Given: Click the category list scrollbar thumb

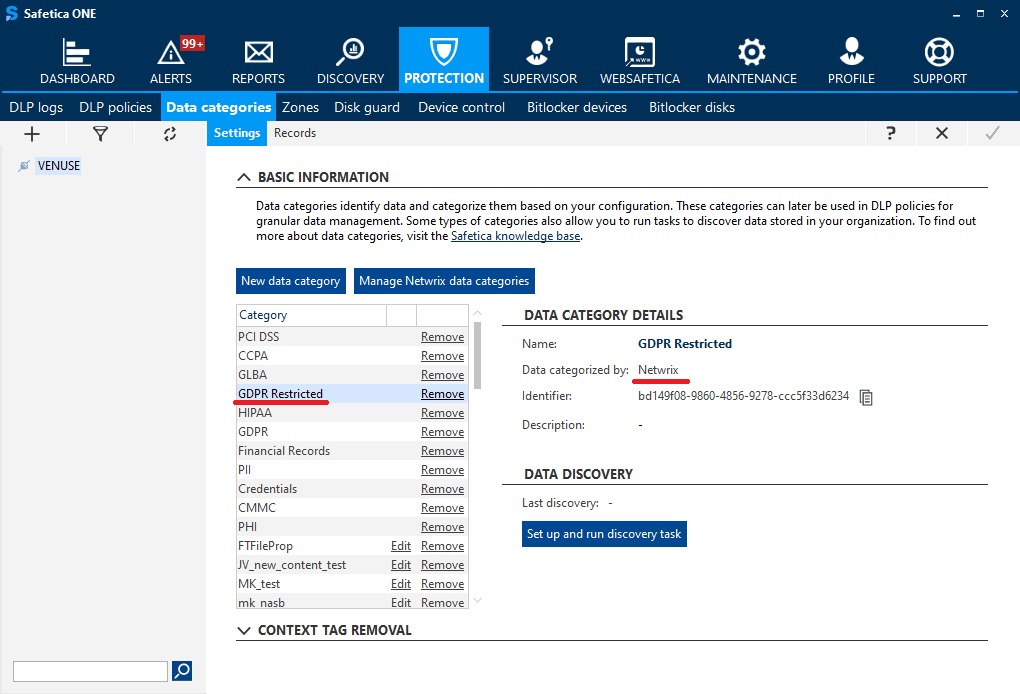Looking at the screenshot, I should 477,355.
